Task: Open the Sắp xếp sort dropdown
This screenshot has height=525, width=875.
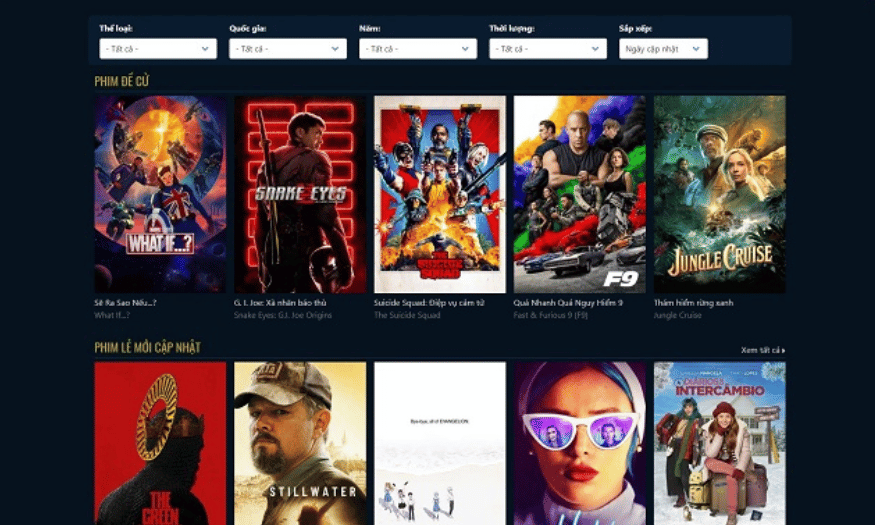Action: [x=664, y=49]
